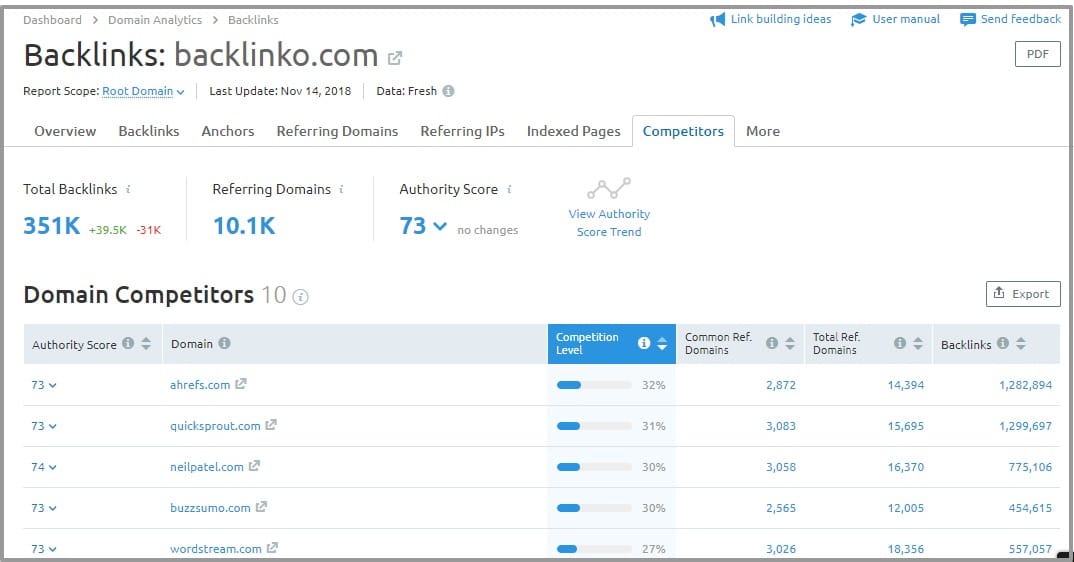Image resolution: width=1074 pixels, height=562 pixels.
Task: Click the PDF button
Action: (1037, 54)
